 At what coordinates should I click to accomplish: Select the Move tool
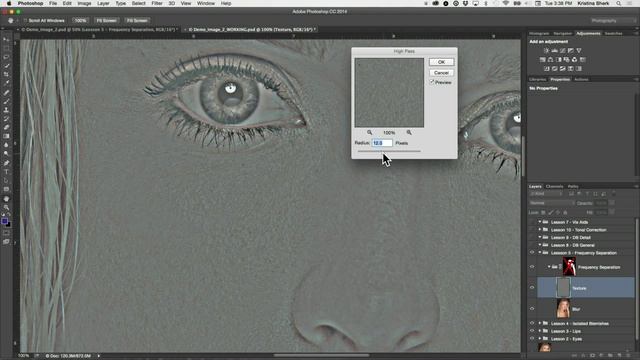6,39
